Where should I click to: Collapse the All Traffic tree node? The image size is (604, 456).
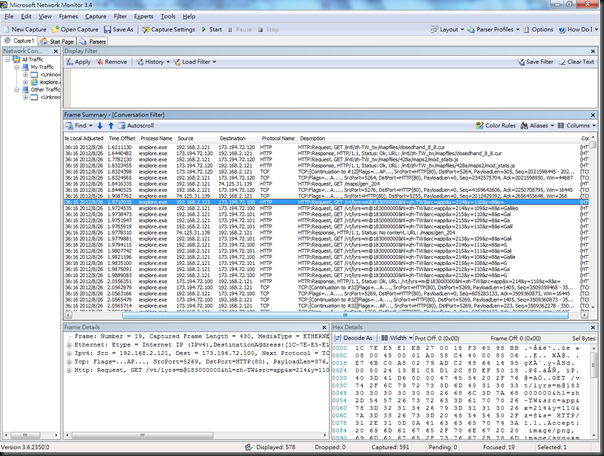pyautogui.click(x=7, y=60)
